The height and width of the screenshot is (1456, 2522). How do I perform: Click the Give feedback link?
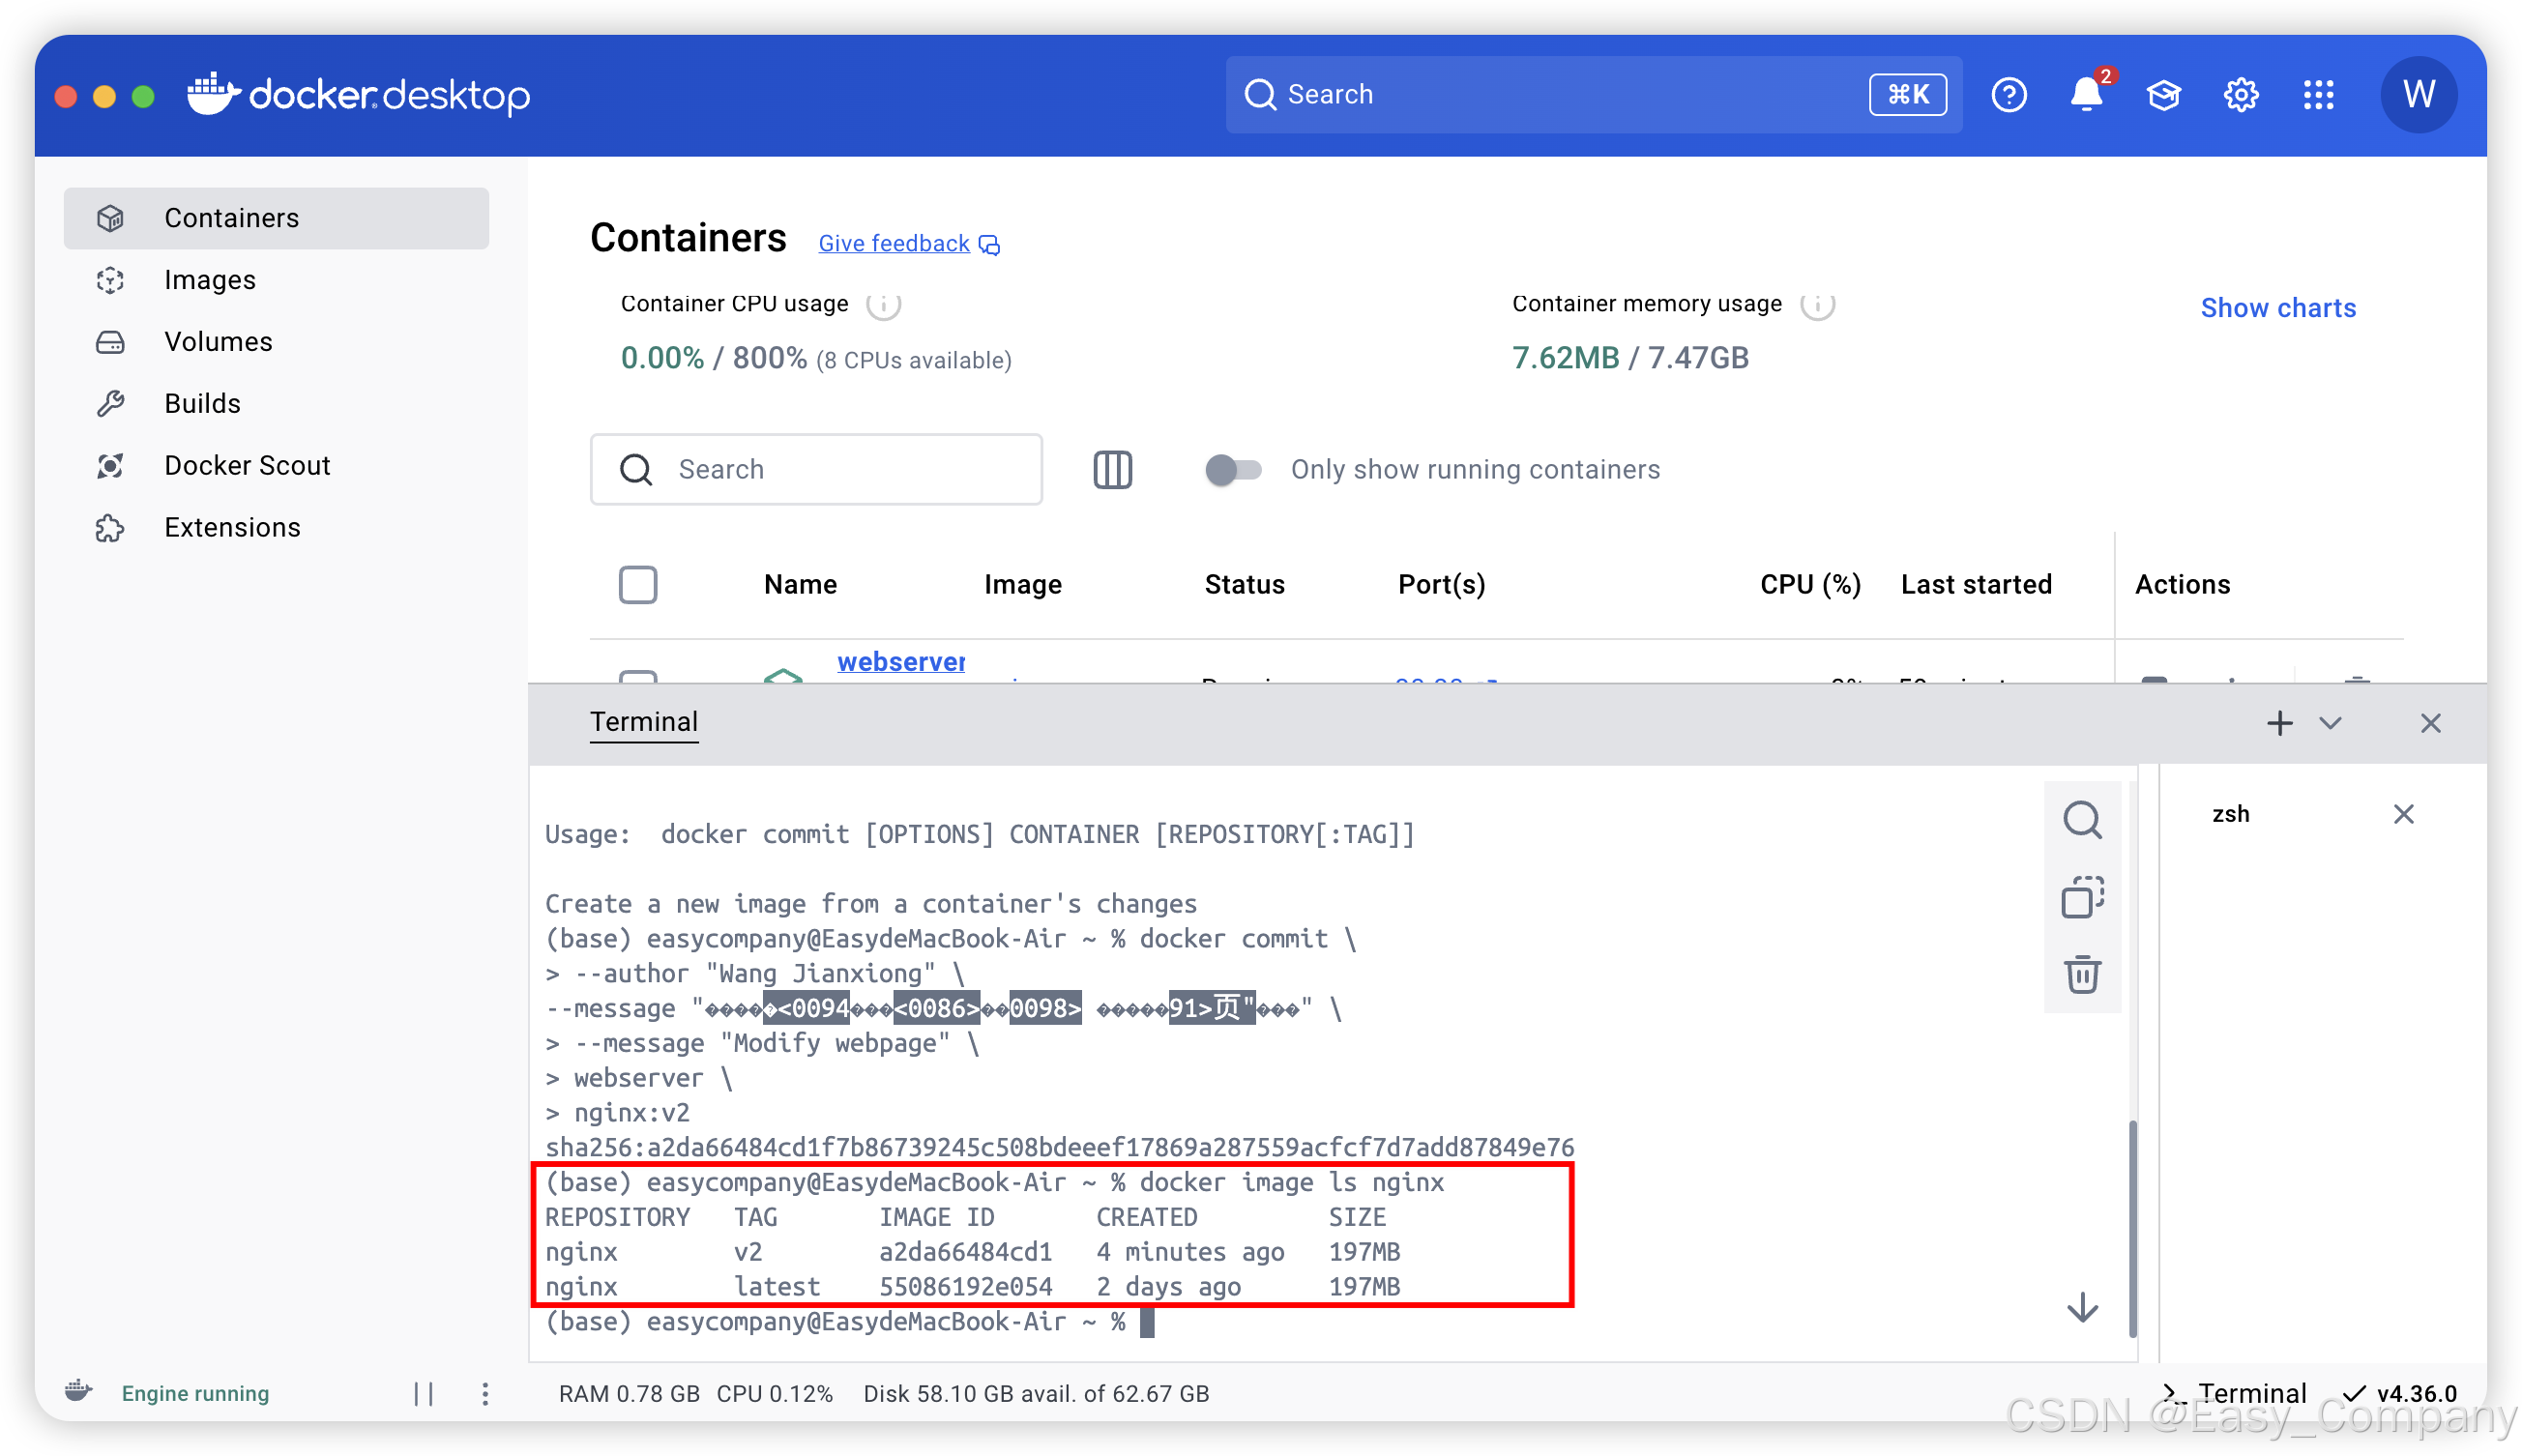click(894, 243)
